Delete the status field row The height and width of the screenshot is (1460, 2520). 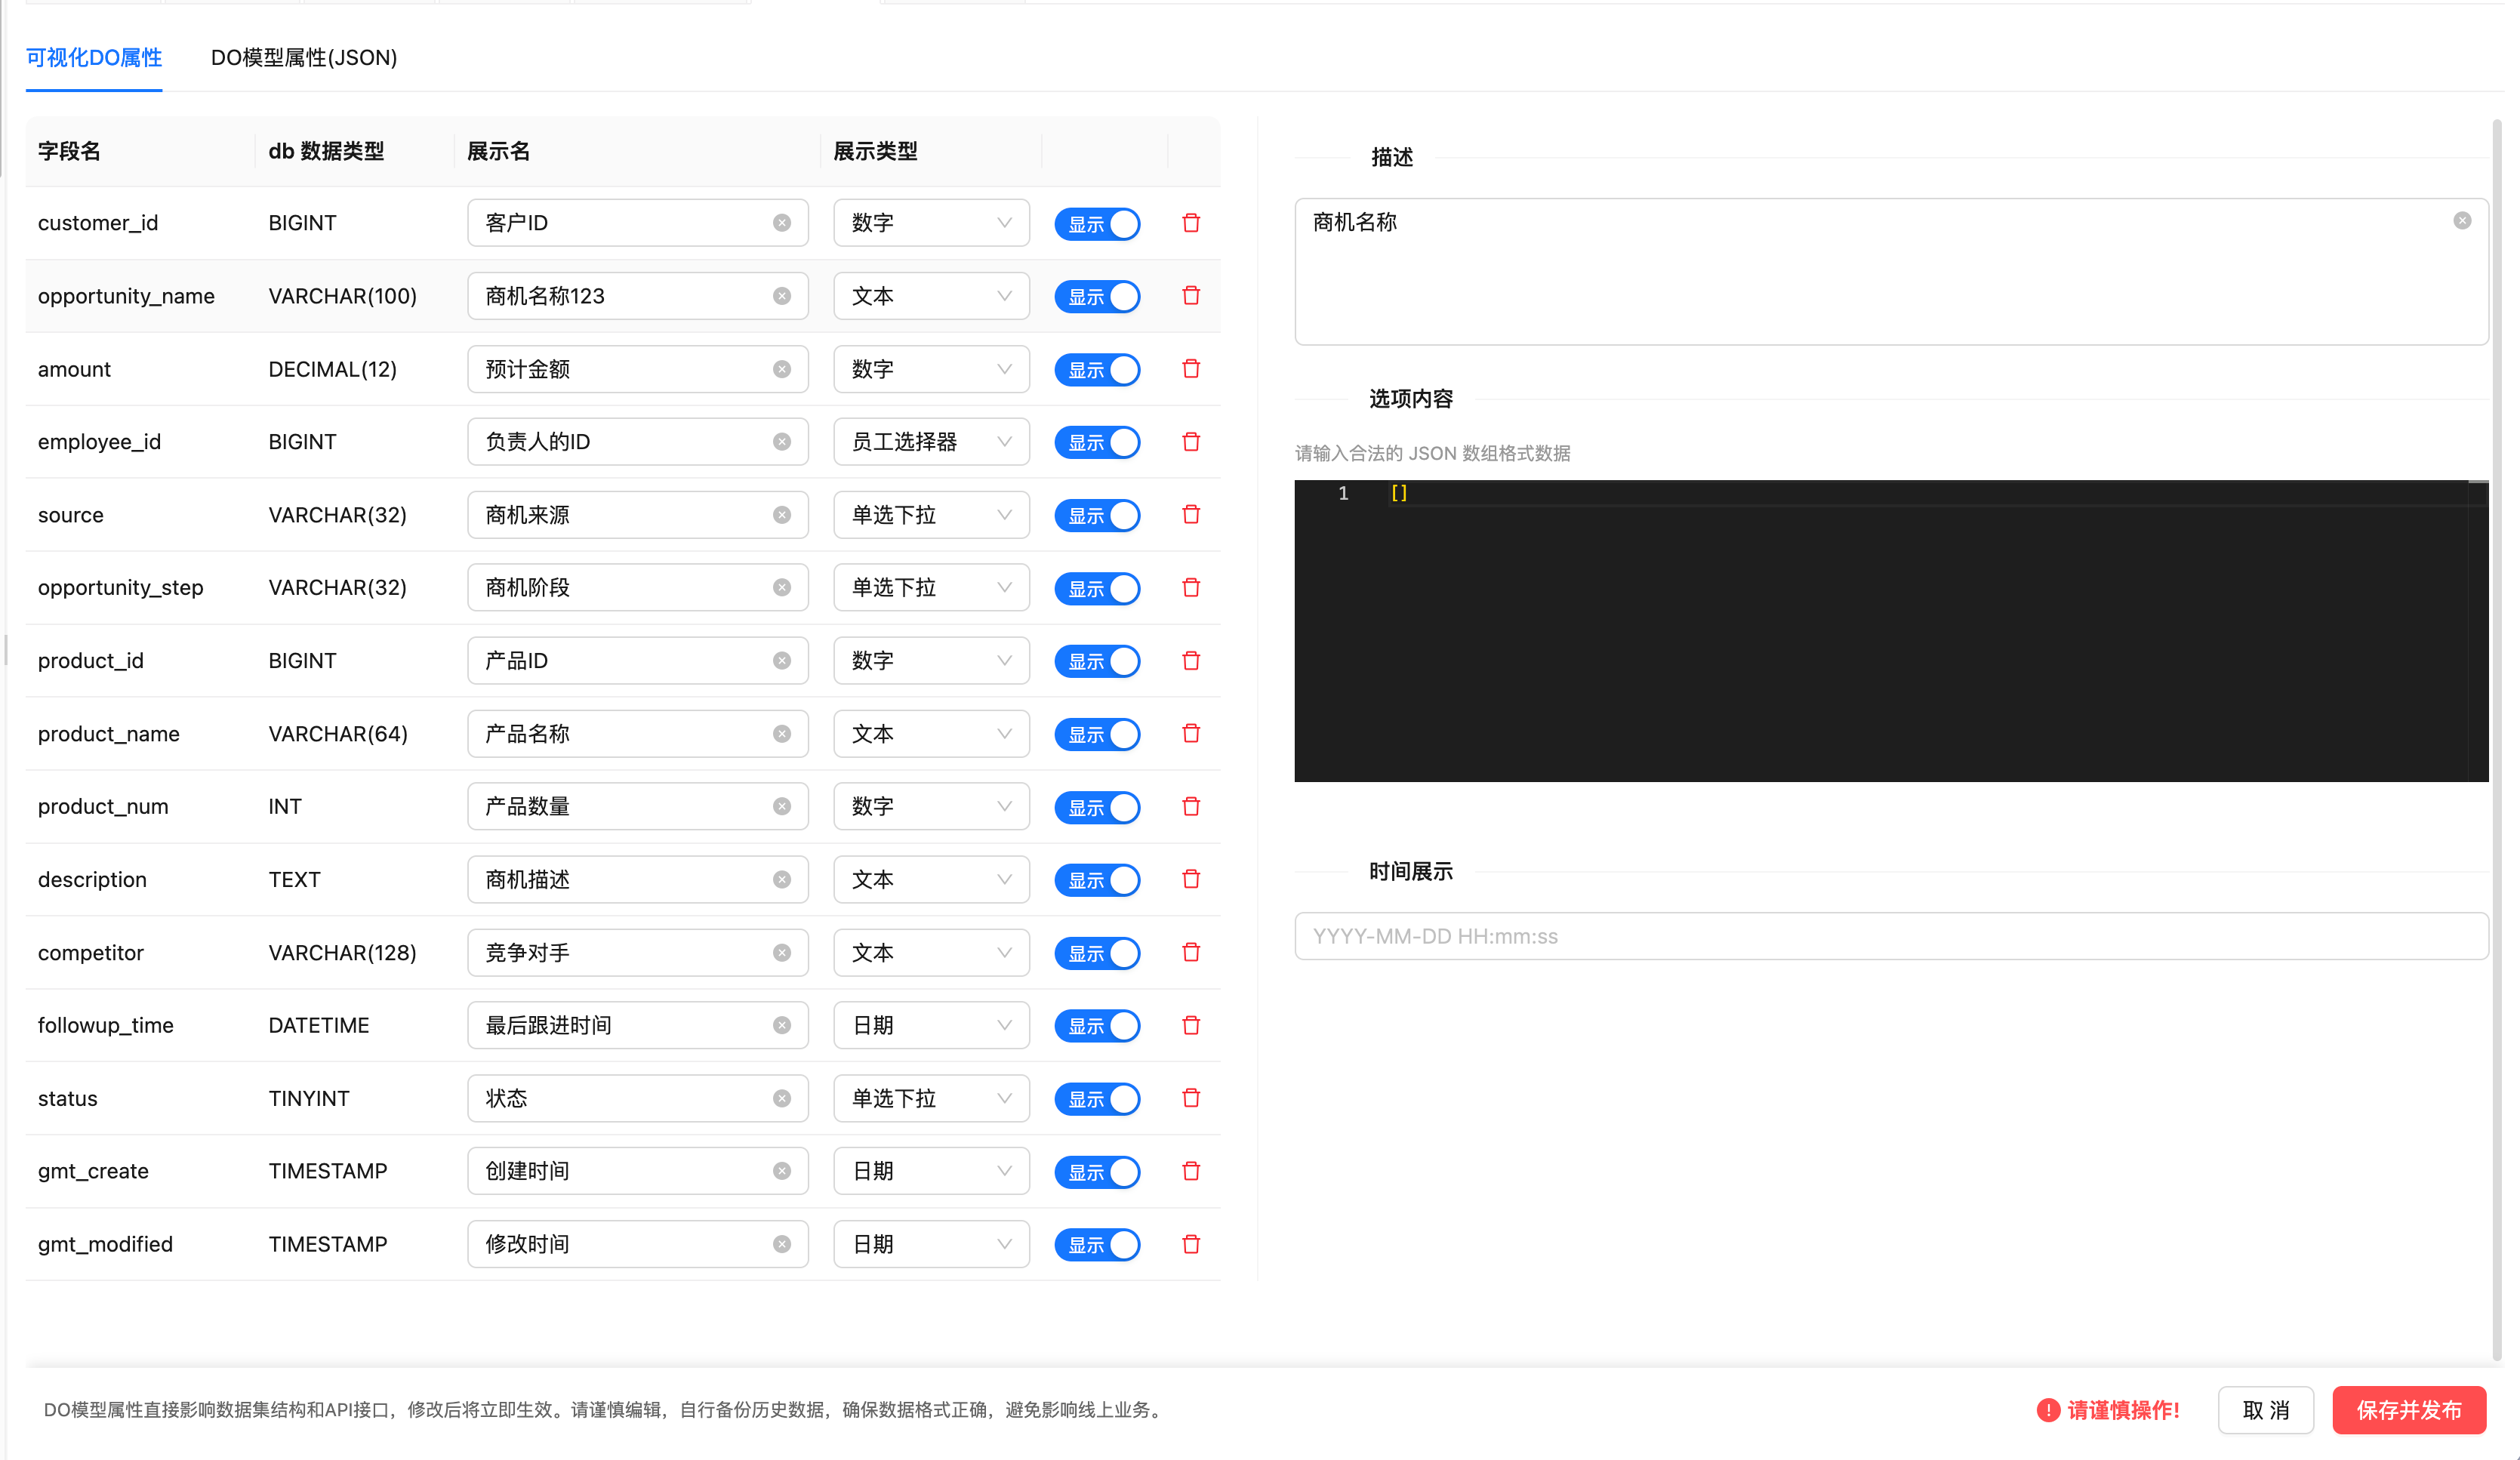1190,1099
